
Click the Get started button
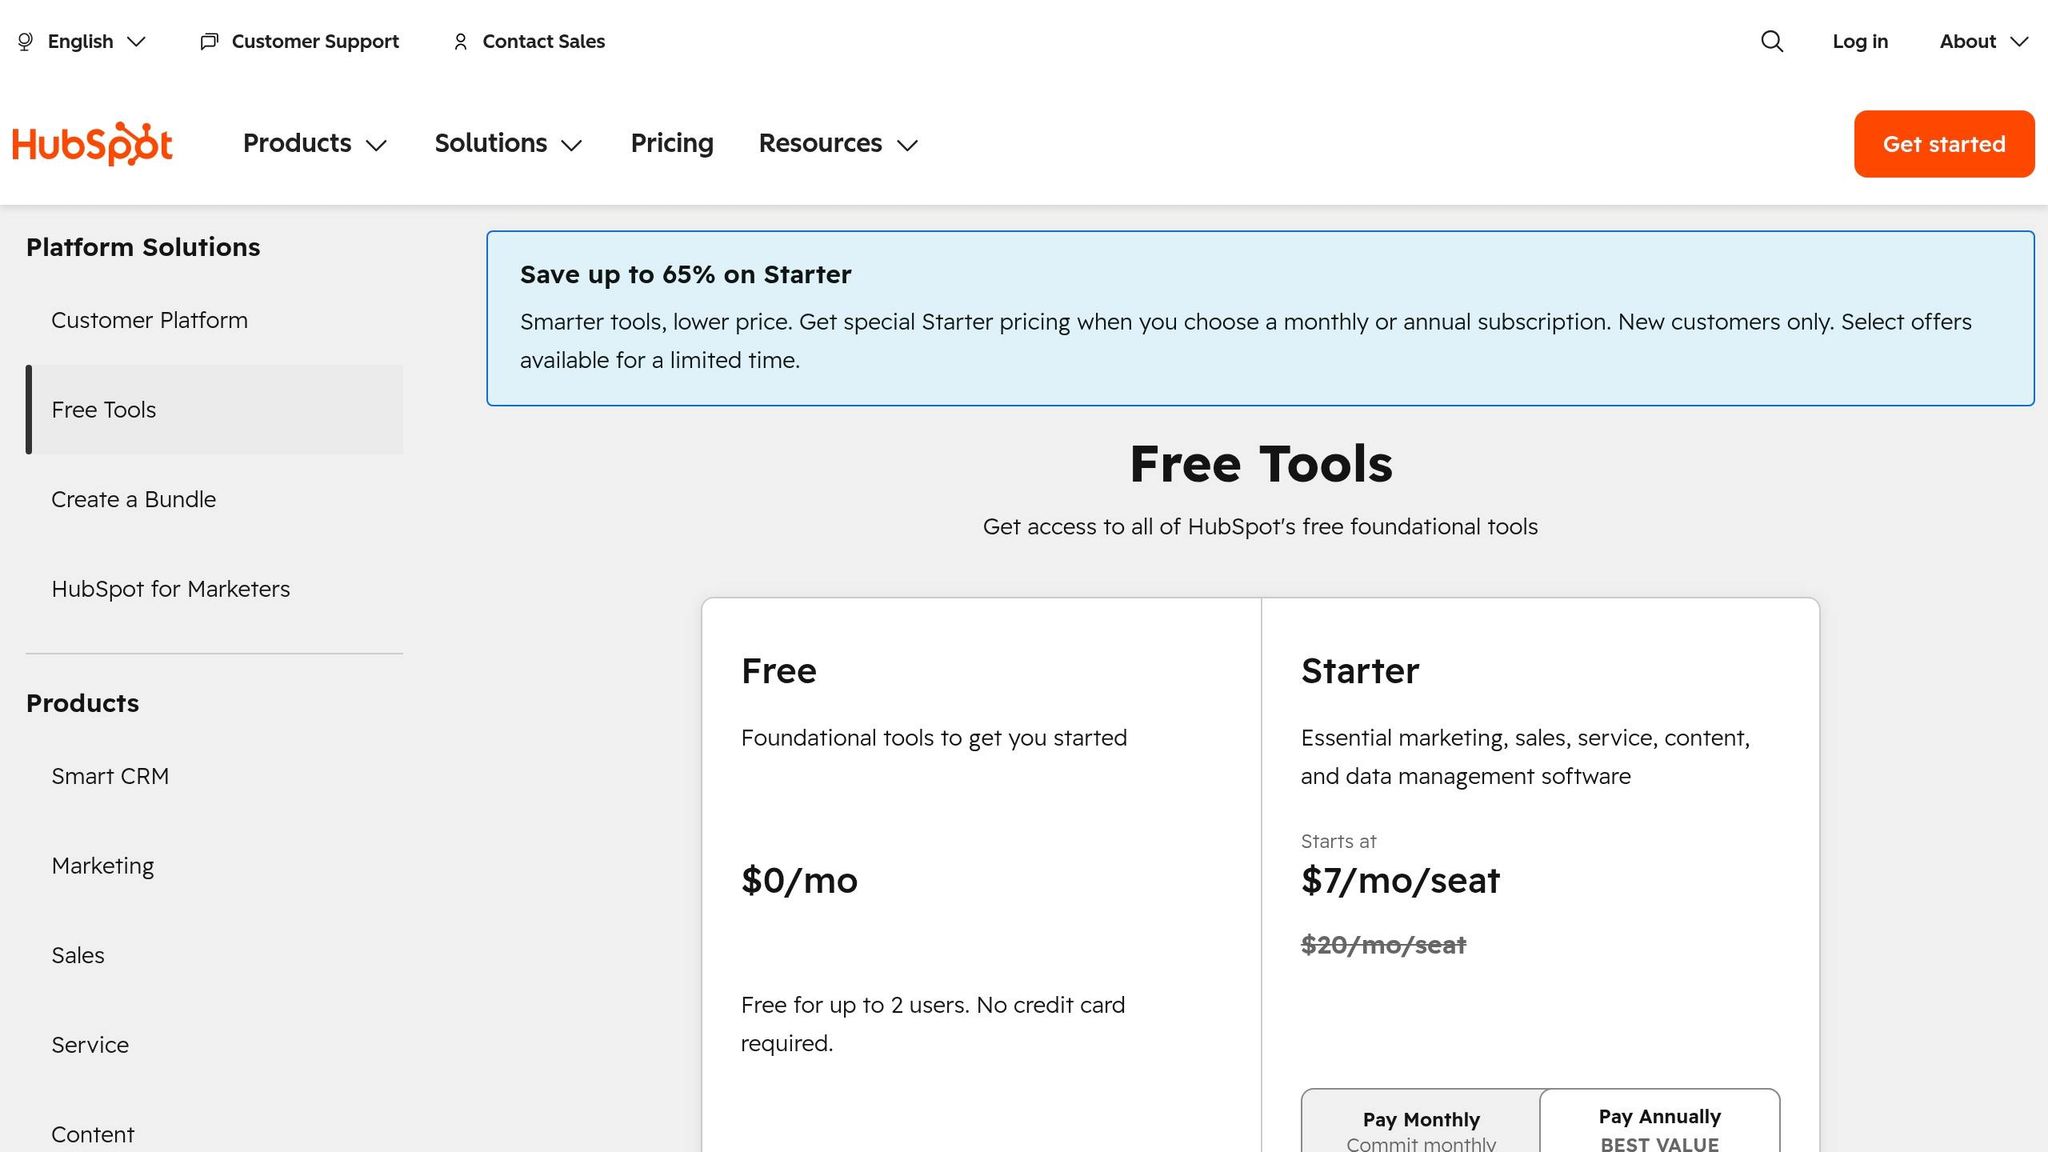pyautogui.click(x=1944, y=144)
